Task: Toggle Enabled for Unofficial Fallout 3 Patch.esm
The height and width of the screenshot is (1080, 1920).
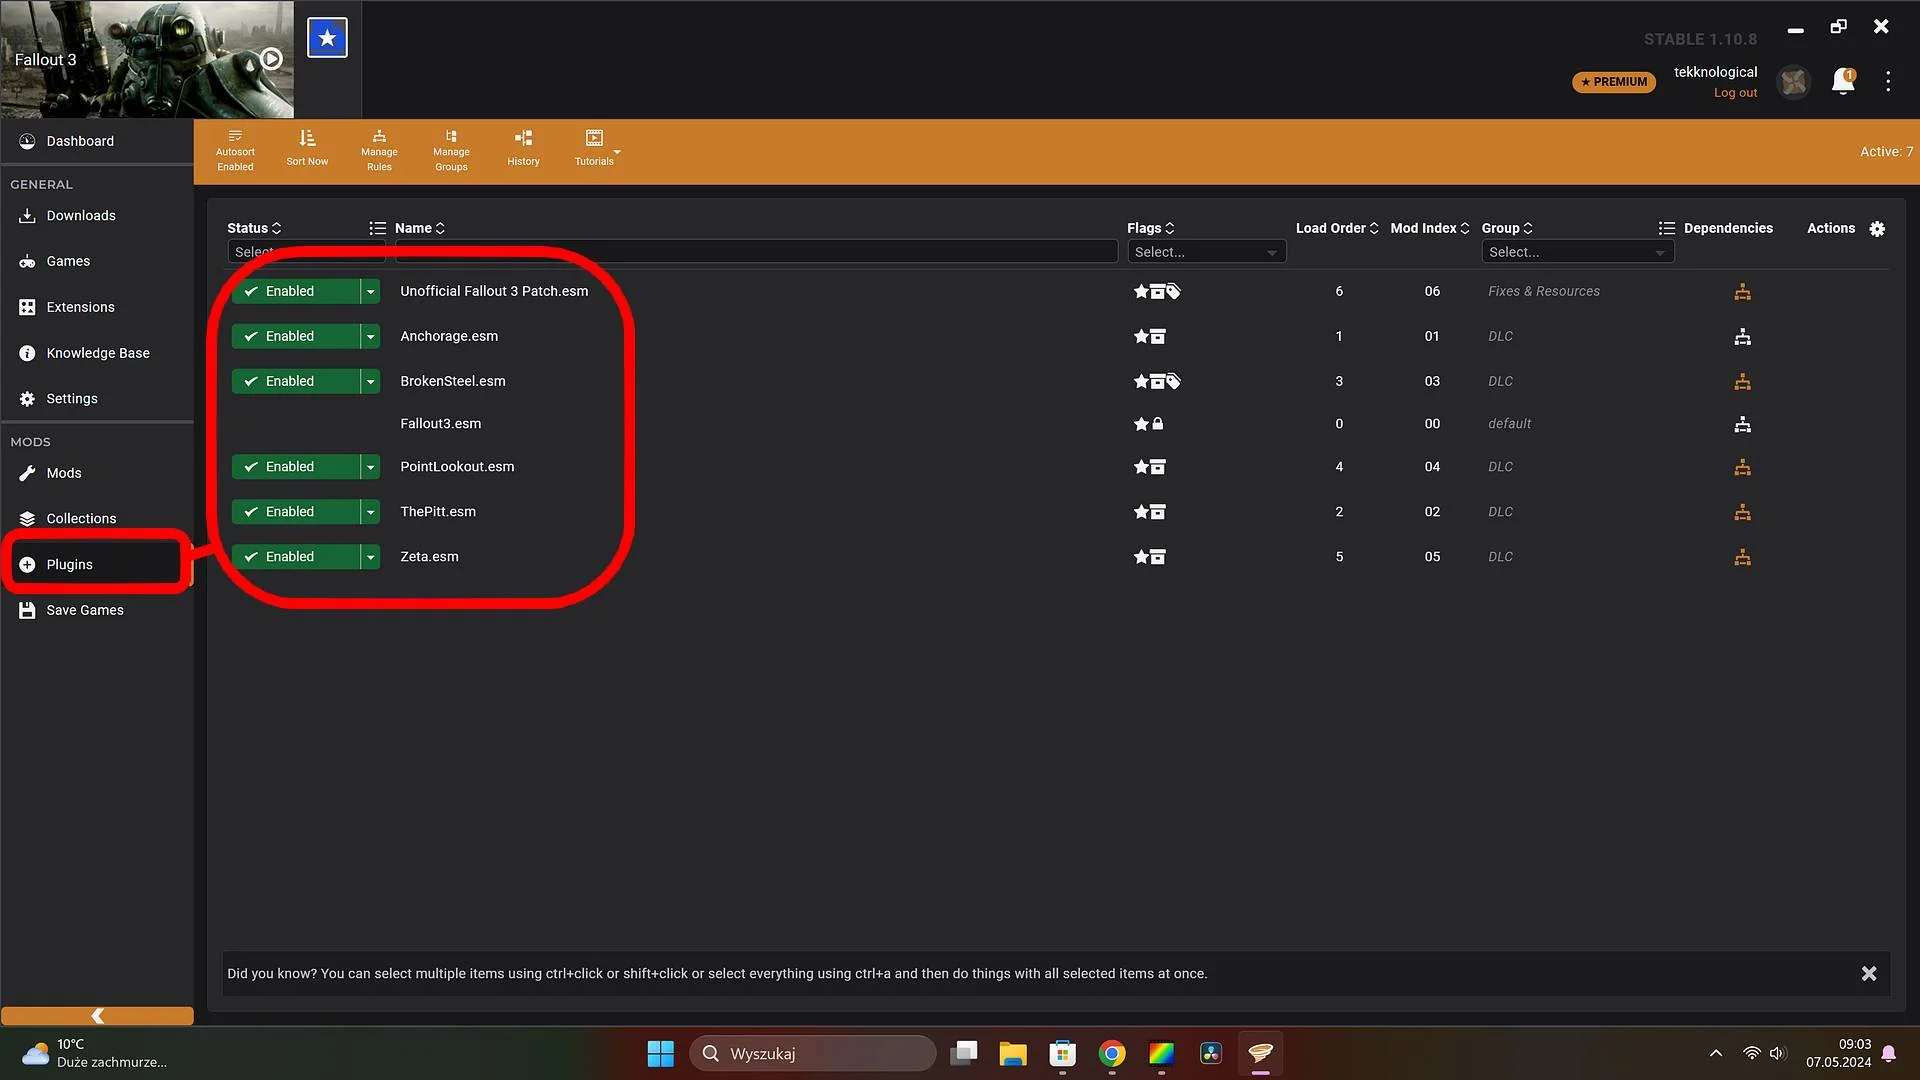Action: (295, 291)
